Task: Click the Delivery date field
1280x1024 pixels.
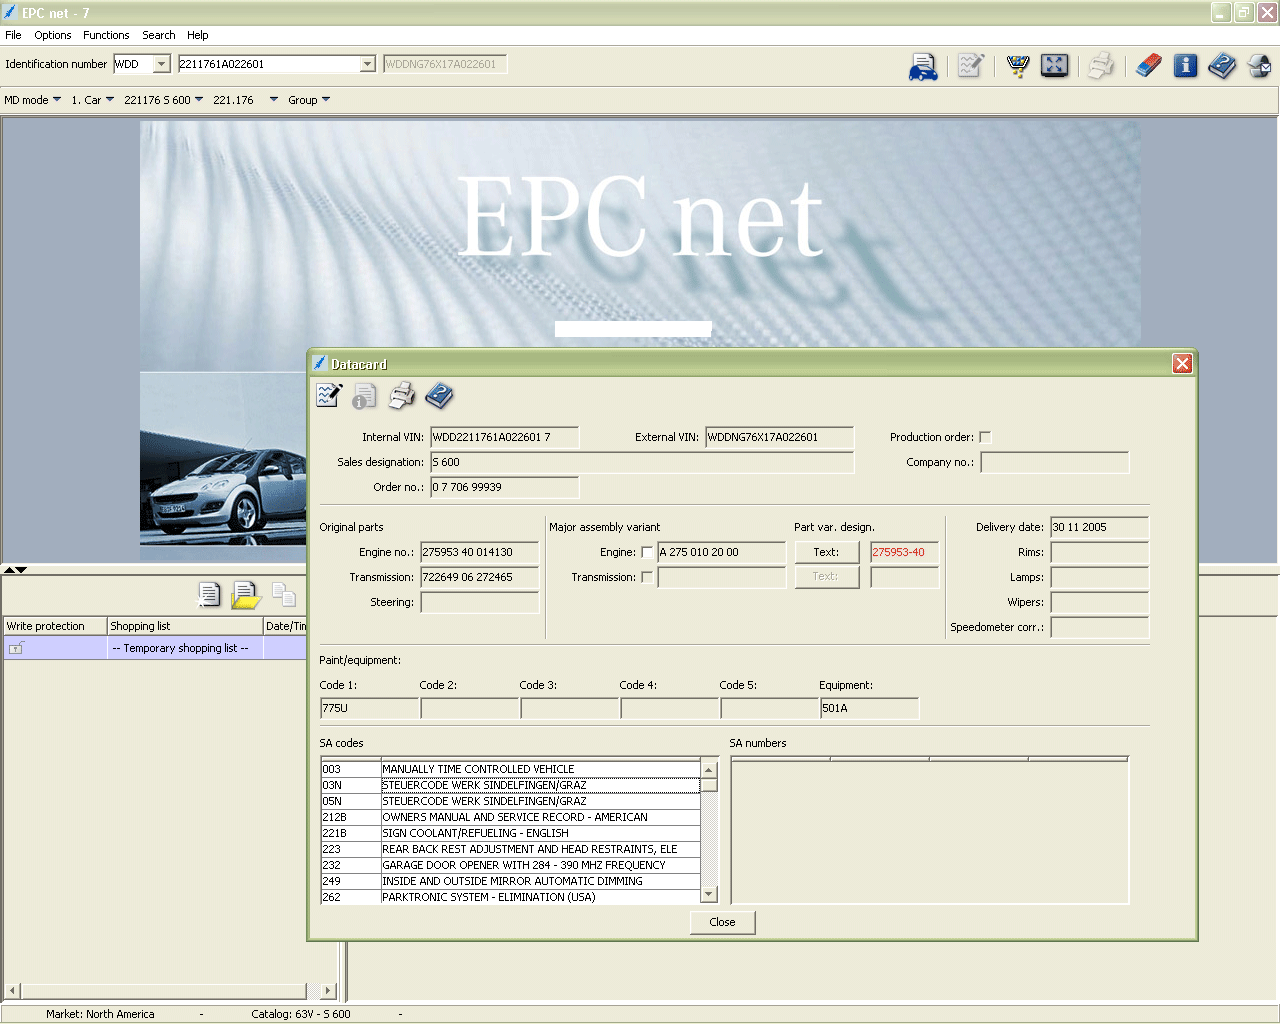Action: (1099, 527)
